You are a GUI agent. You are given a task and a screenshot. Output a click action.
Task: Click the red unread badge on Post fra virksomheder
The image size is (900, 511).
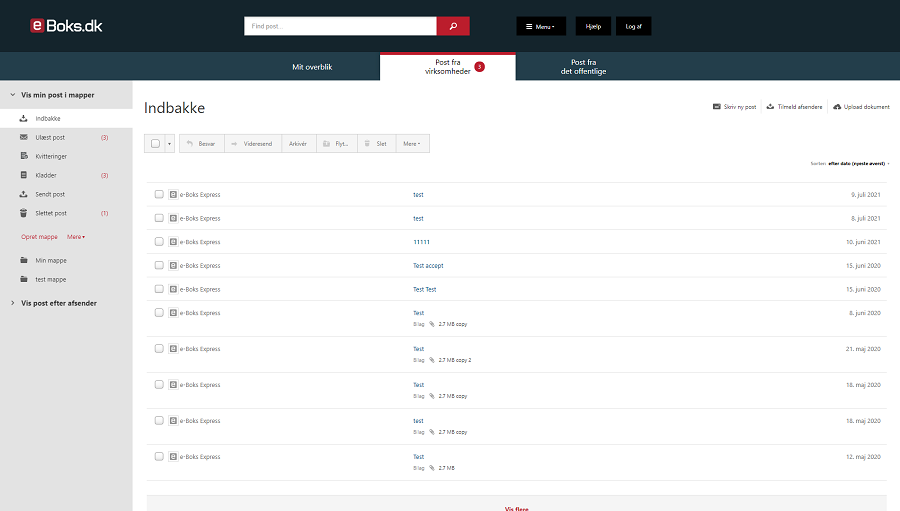pyautogui.click(x=480, y=67)
